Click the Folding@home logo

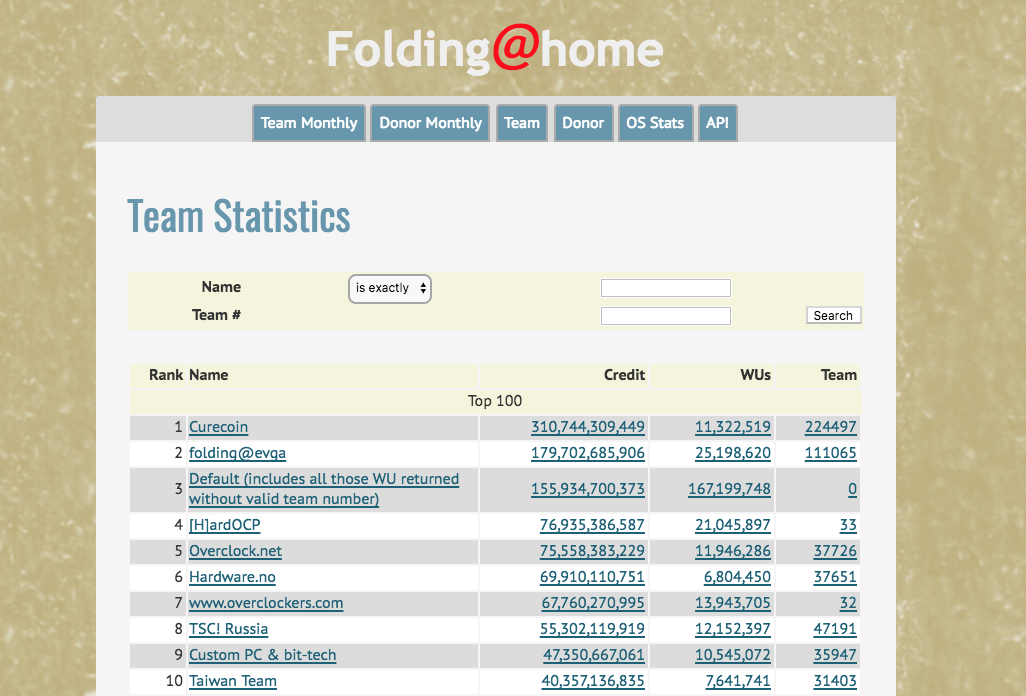point(495,49)
